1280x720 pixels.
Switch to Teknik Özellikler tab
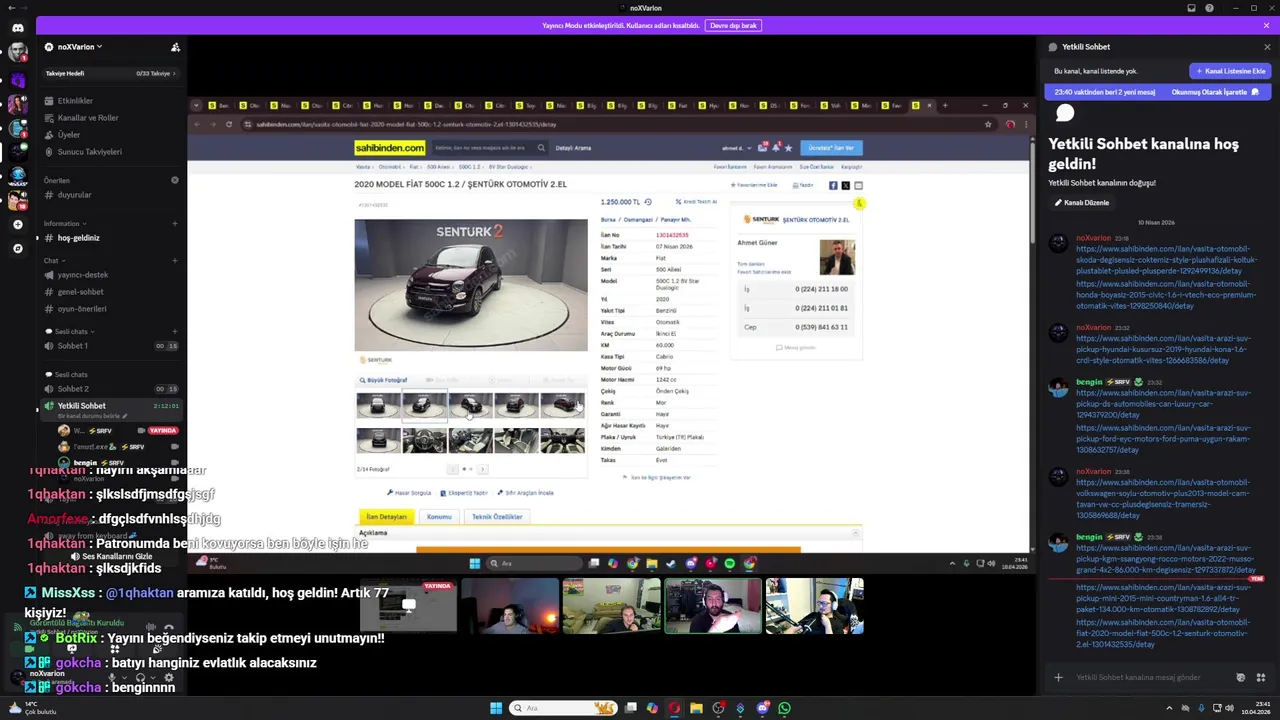(x=497, y=517)
